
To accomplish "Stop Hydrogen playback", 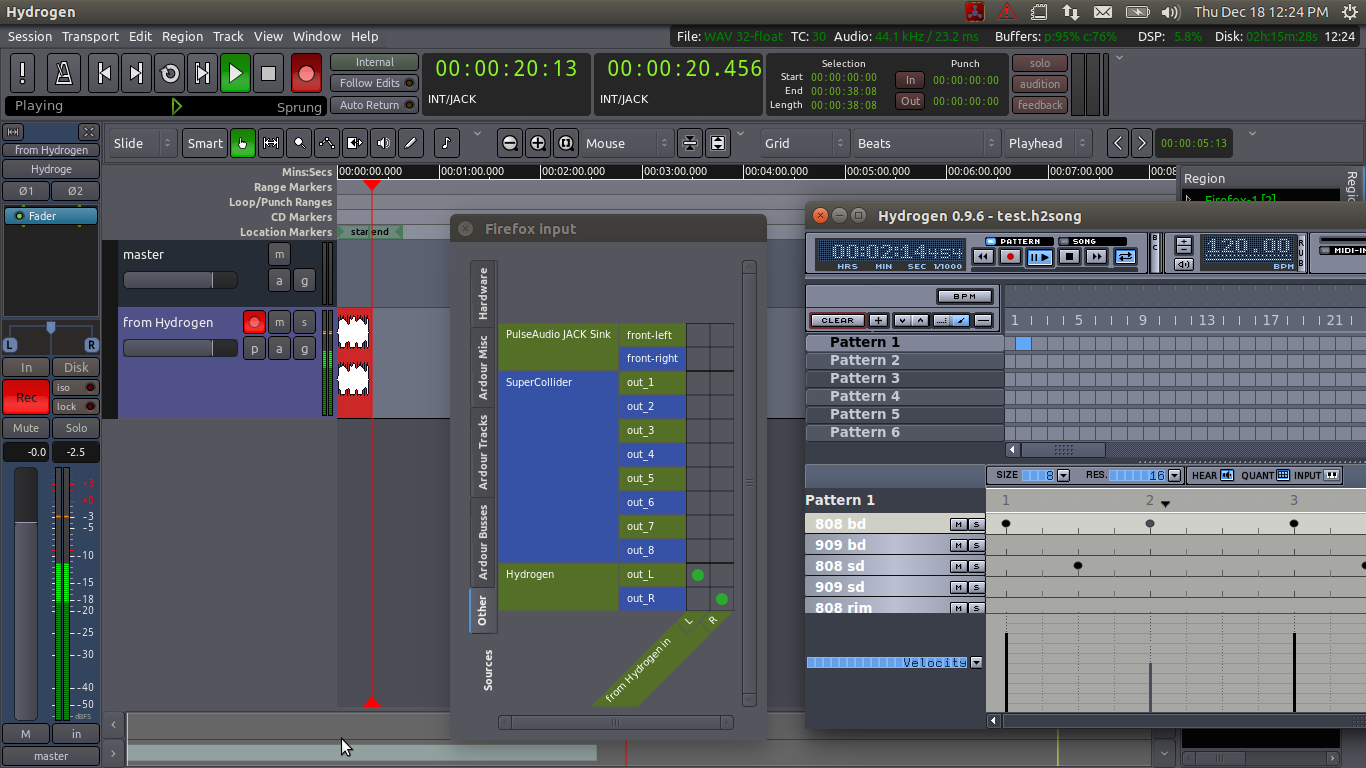I will 1069,257.
